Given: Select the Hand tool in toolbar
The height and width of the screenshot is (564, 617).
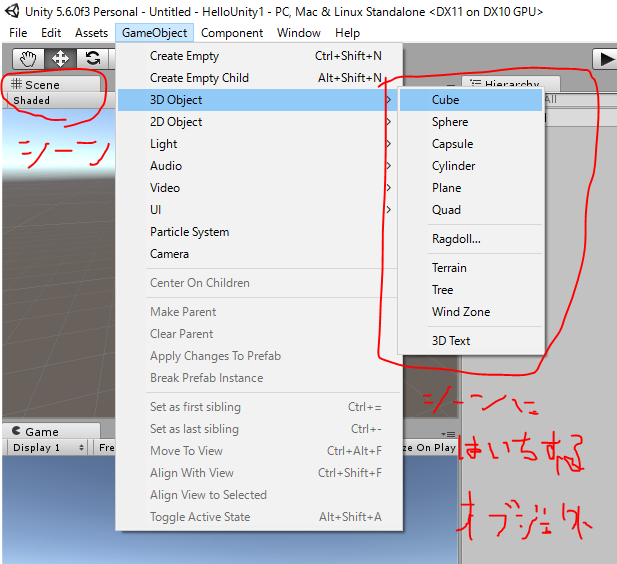Looking at the screenshot, I should pyautogui.click(x=28, y=59).
